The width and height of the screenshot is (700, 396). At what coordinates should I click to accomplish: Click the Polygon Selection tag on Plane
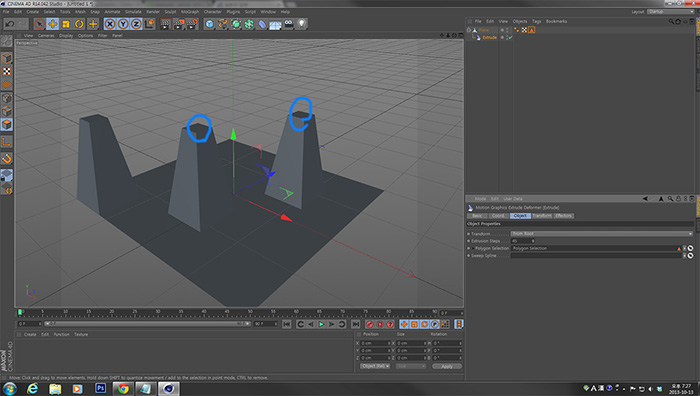532,30
